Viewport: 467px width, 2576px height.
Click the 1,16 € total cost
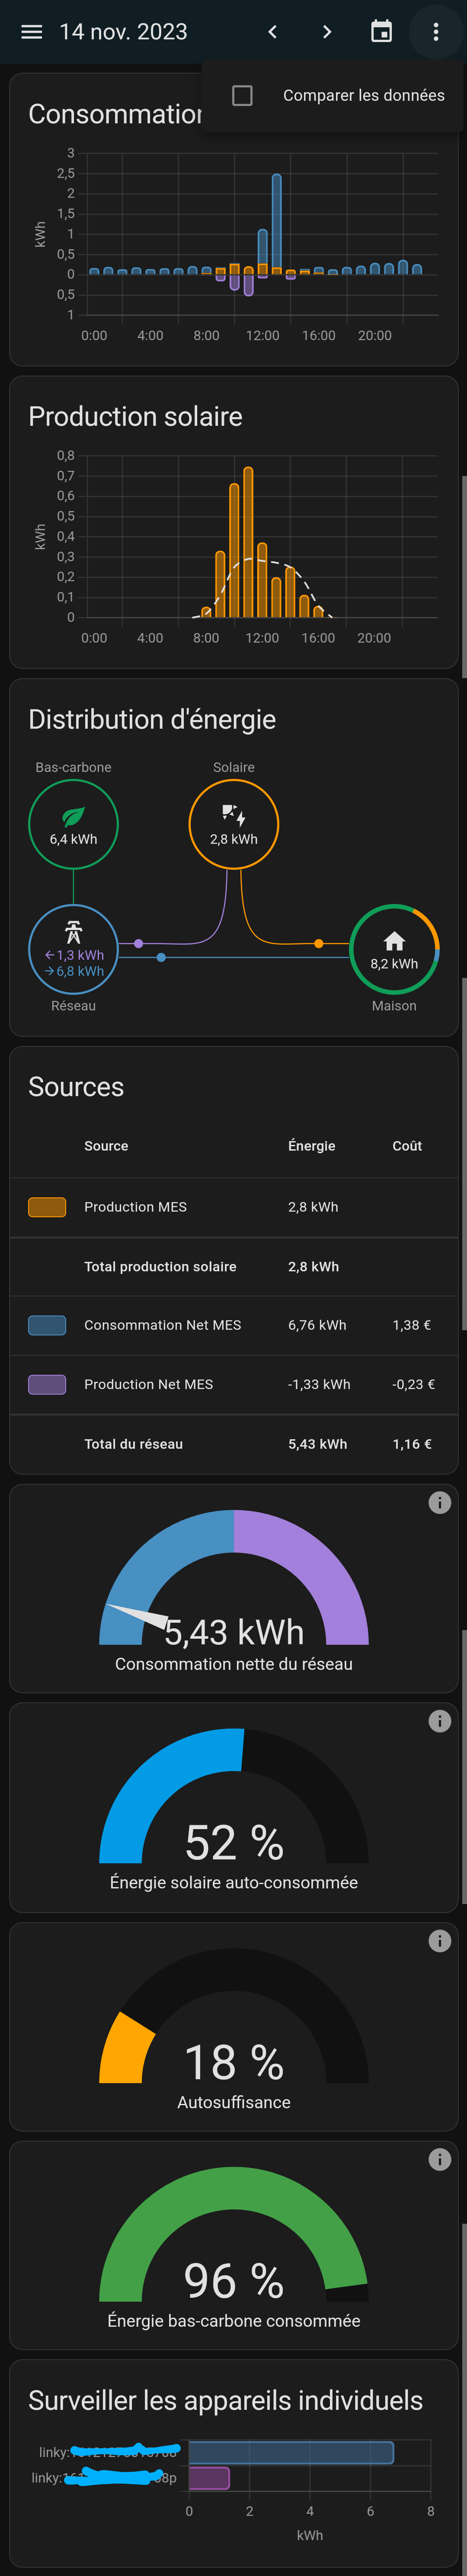coord(412,1444)
